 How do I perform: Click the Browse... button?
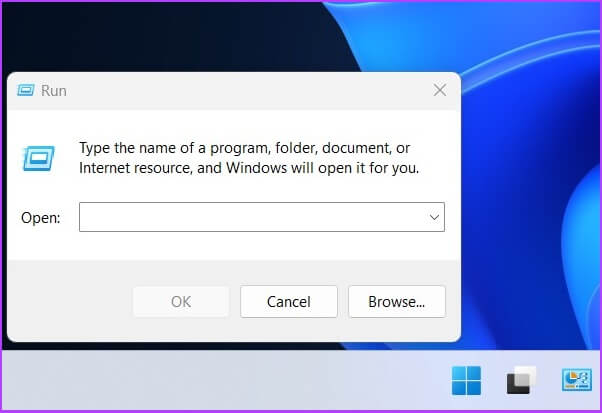pyautogui.click(x=397, y=302)
